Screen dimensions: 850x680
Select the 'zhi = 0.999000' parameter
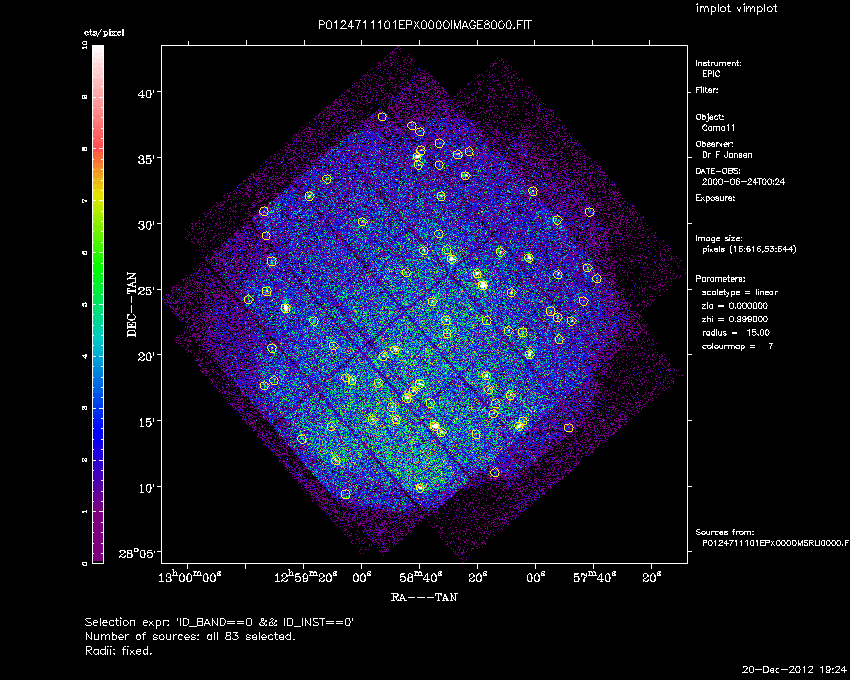tap(735, 319)
